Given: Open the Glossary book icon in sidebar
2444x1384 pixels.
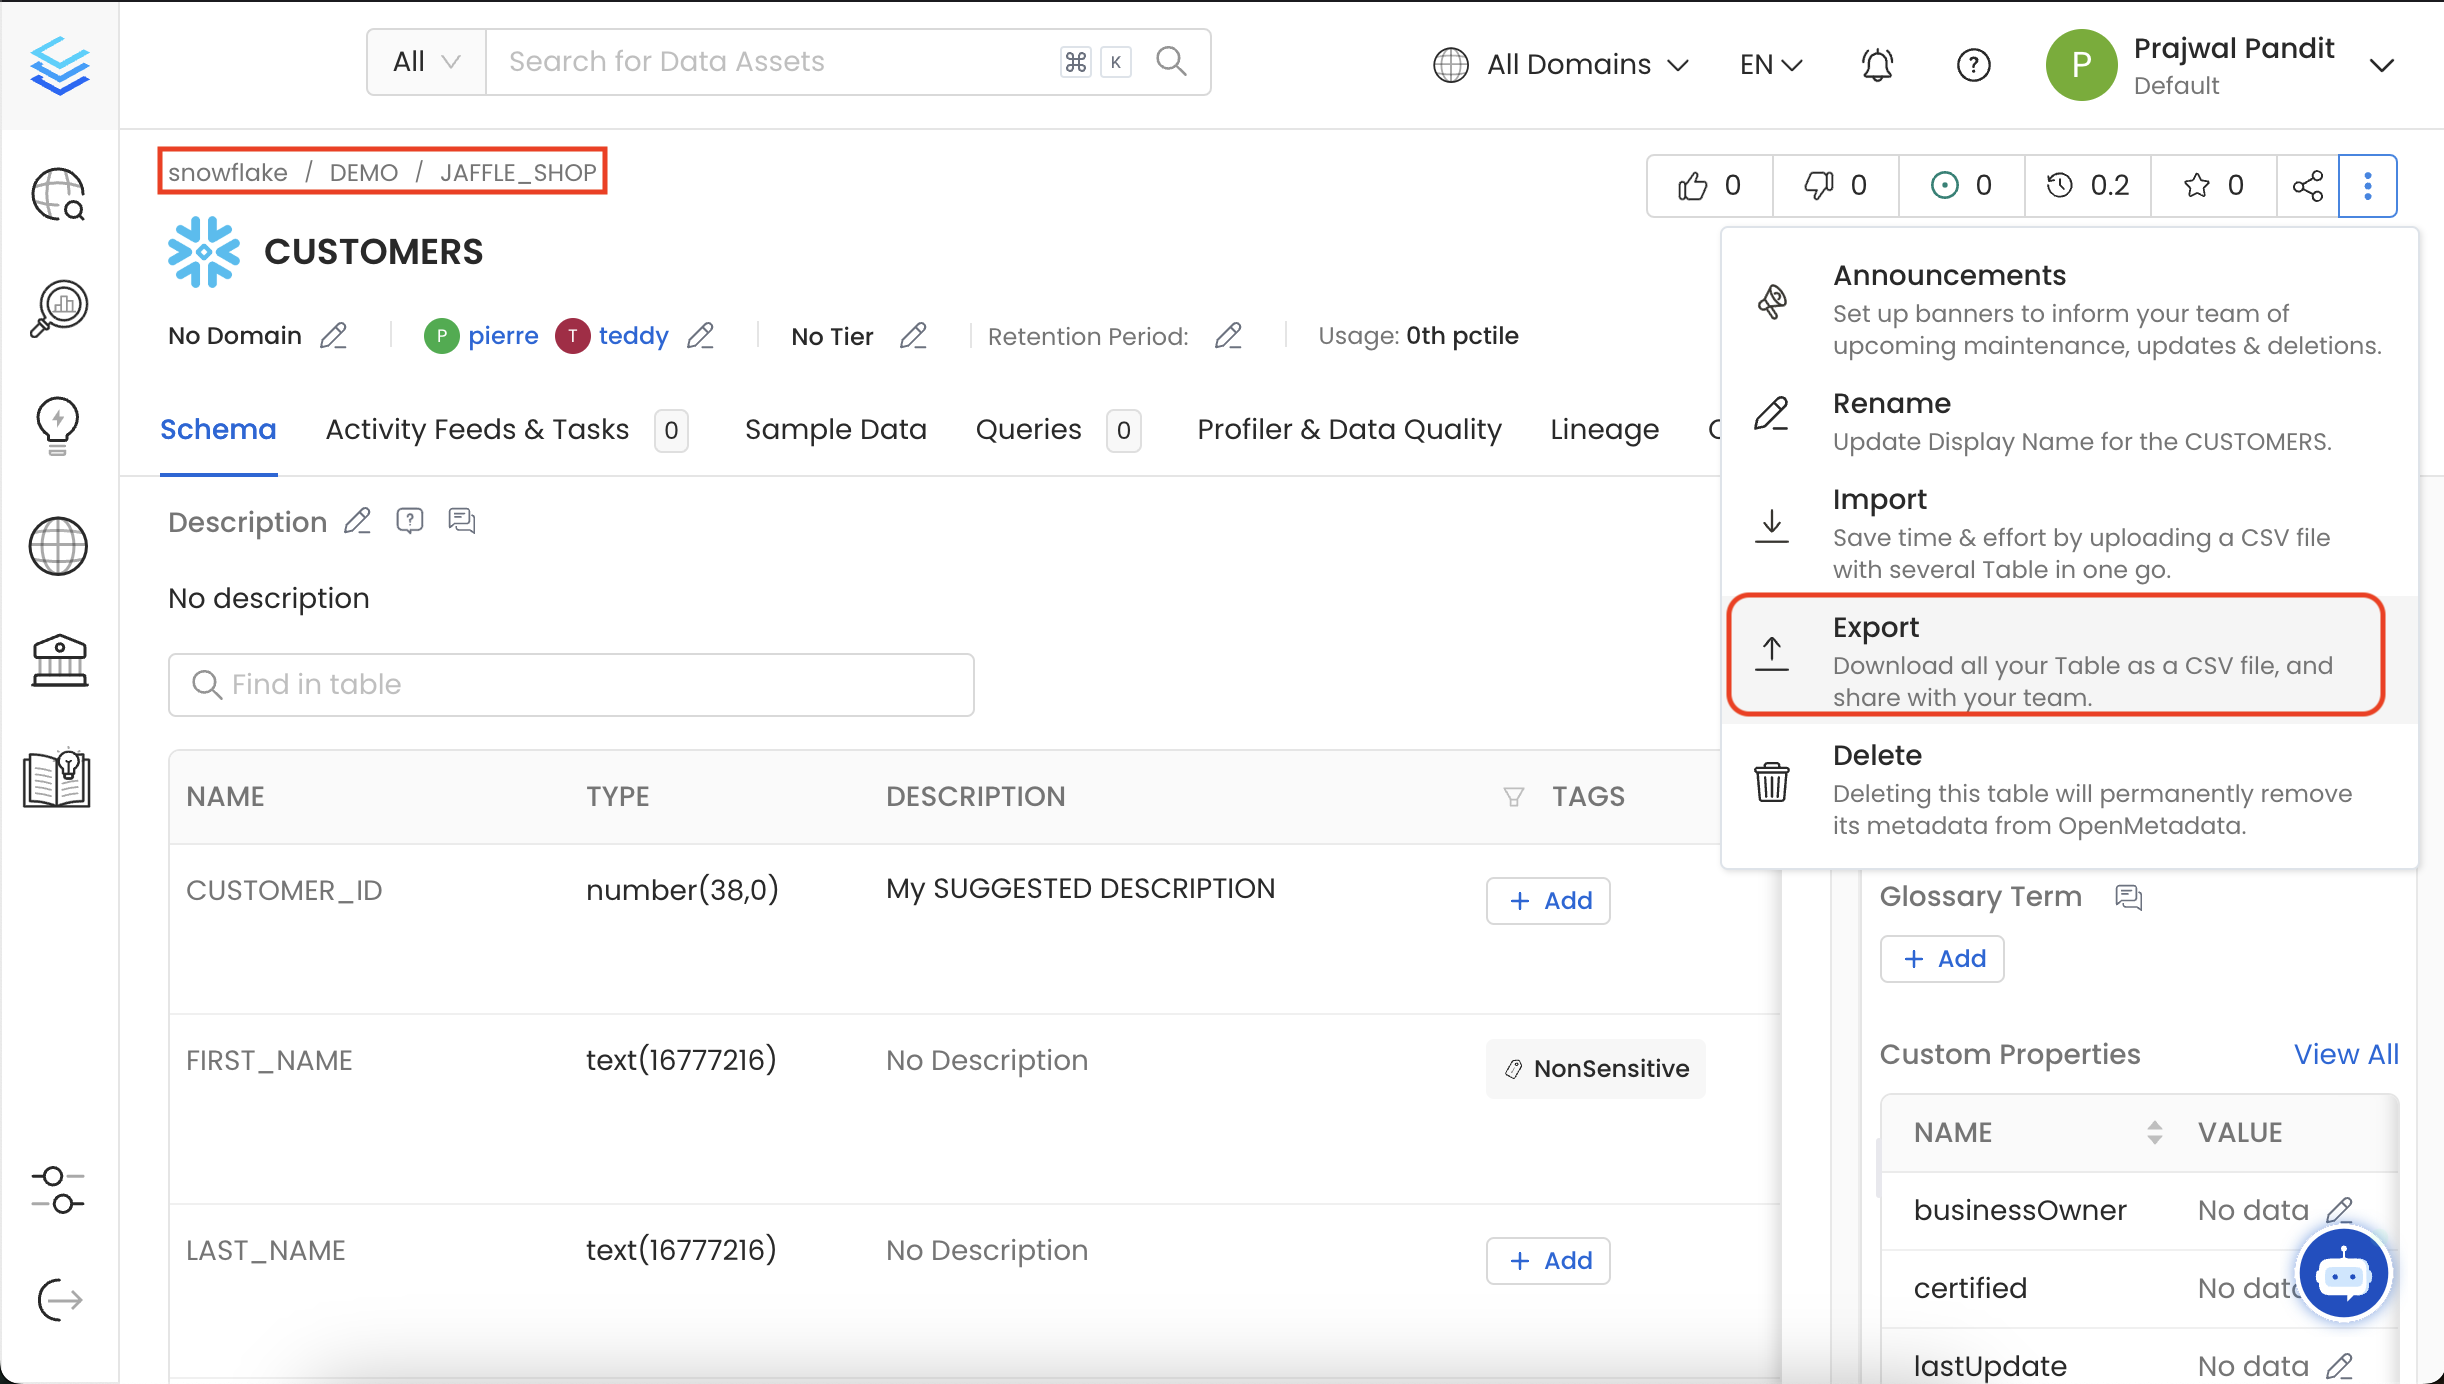Looking at the screenshot, I should [x=57, y=780].
